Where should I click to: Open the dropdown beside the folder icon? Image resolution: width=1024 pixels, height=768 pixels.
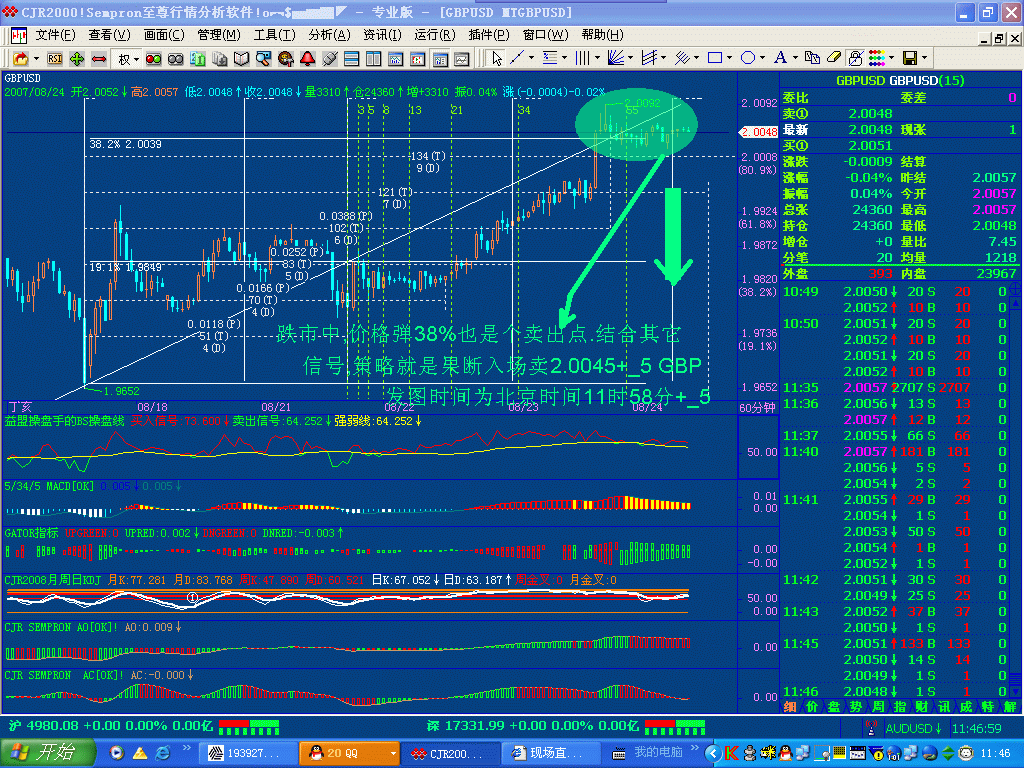(36, 59)
